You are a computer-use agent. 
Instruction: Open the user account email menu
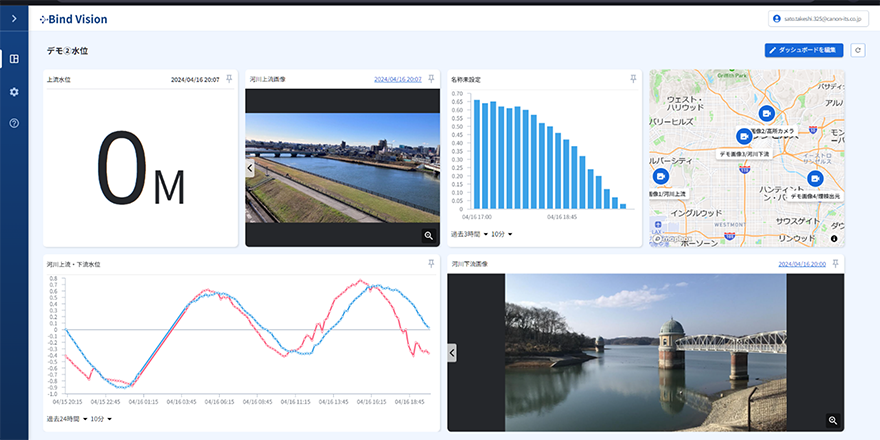pyautogui.click(x=826, y=18)
